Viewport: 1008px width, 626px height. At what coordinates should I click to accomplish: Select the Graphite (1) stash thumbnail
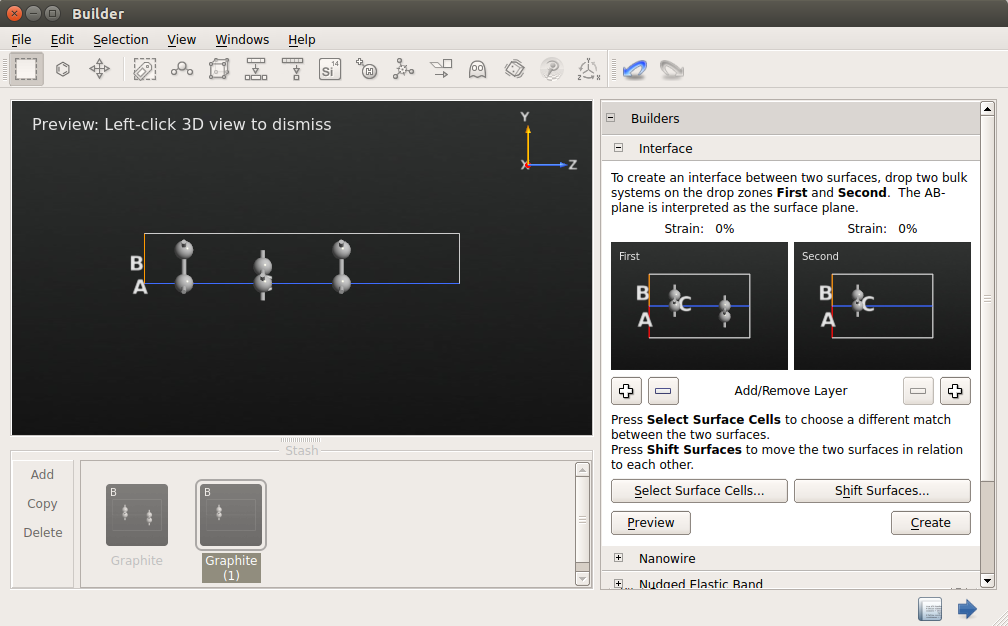pos(231,515)
